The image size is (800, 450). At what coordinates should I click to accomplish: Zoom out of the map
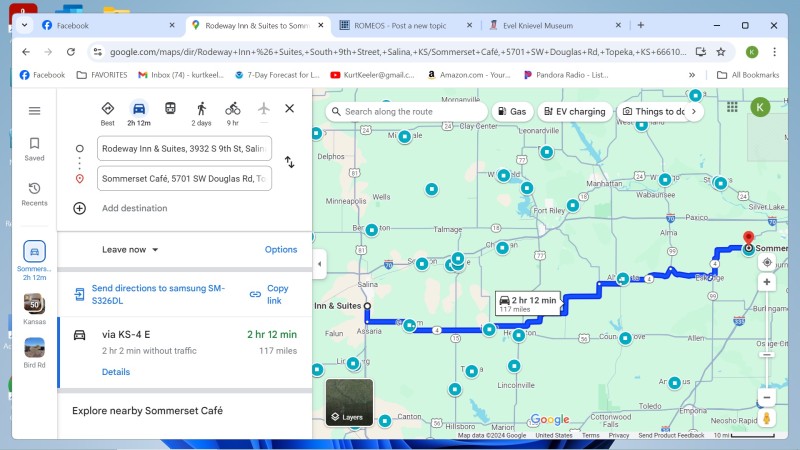click(x=767, y=397)
